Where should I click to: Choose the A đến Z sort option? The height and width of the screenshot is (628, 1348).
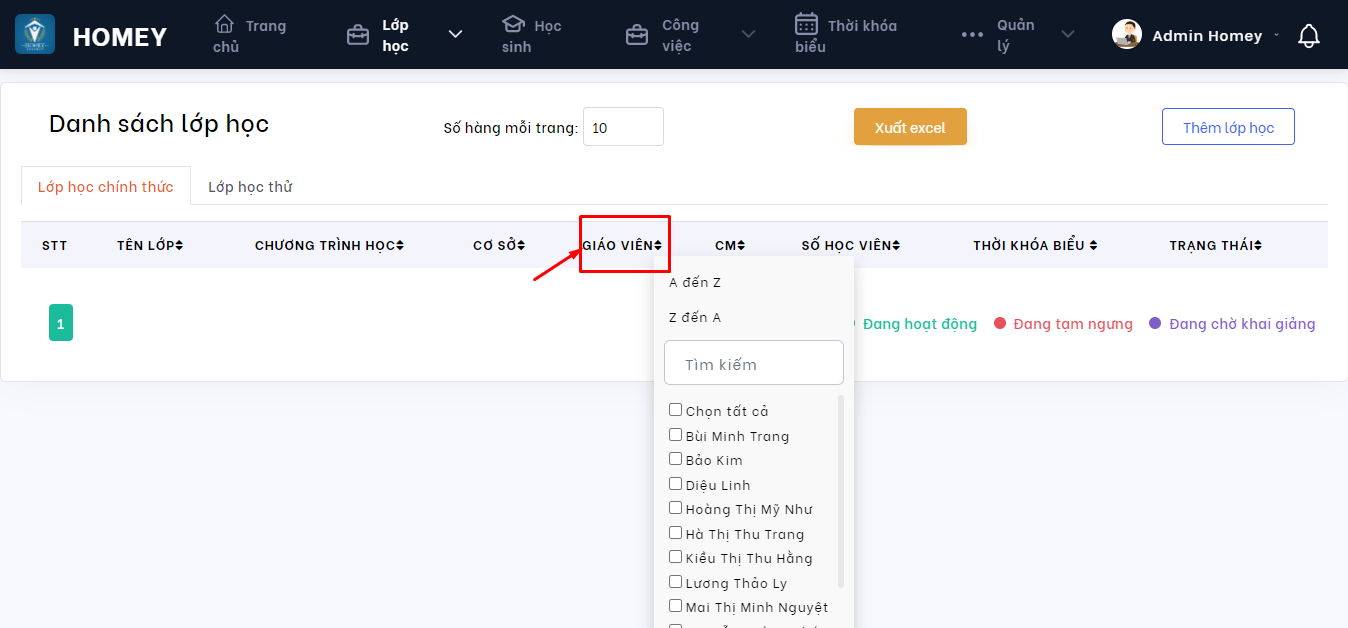(695, 283)
